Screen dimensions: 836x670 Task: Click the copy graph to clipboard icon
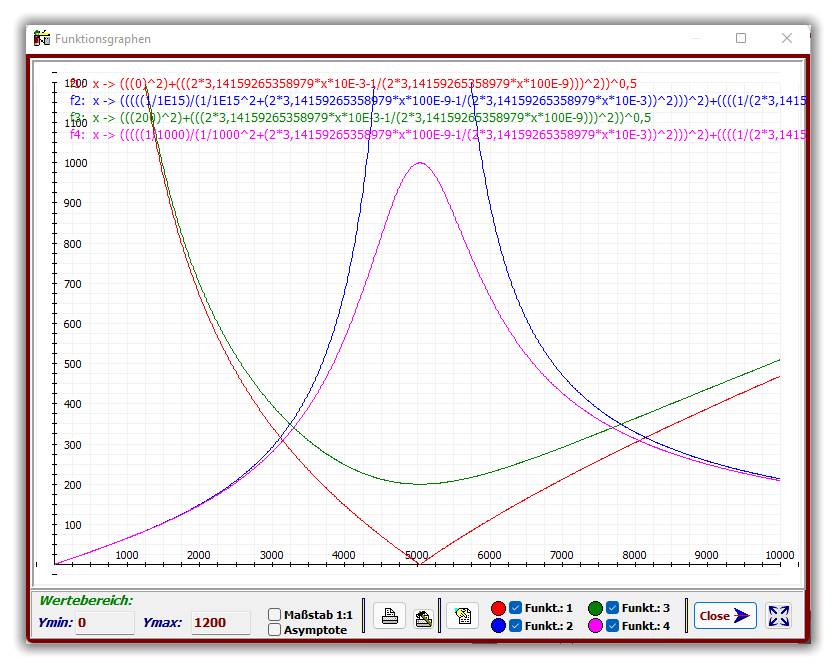462,616
